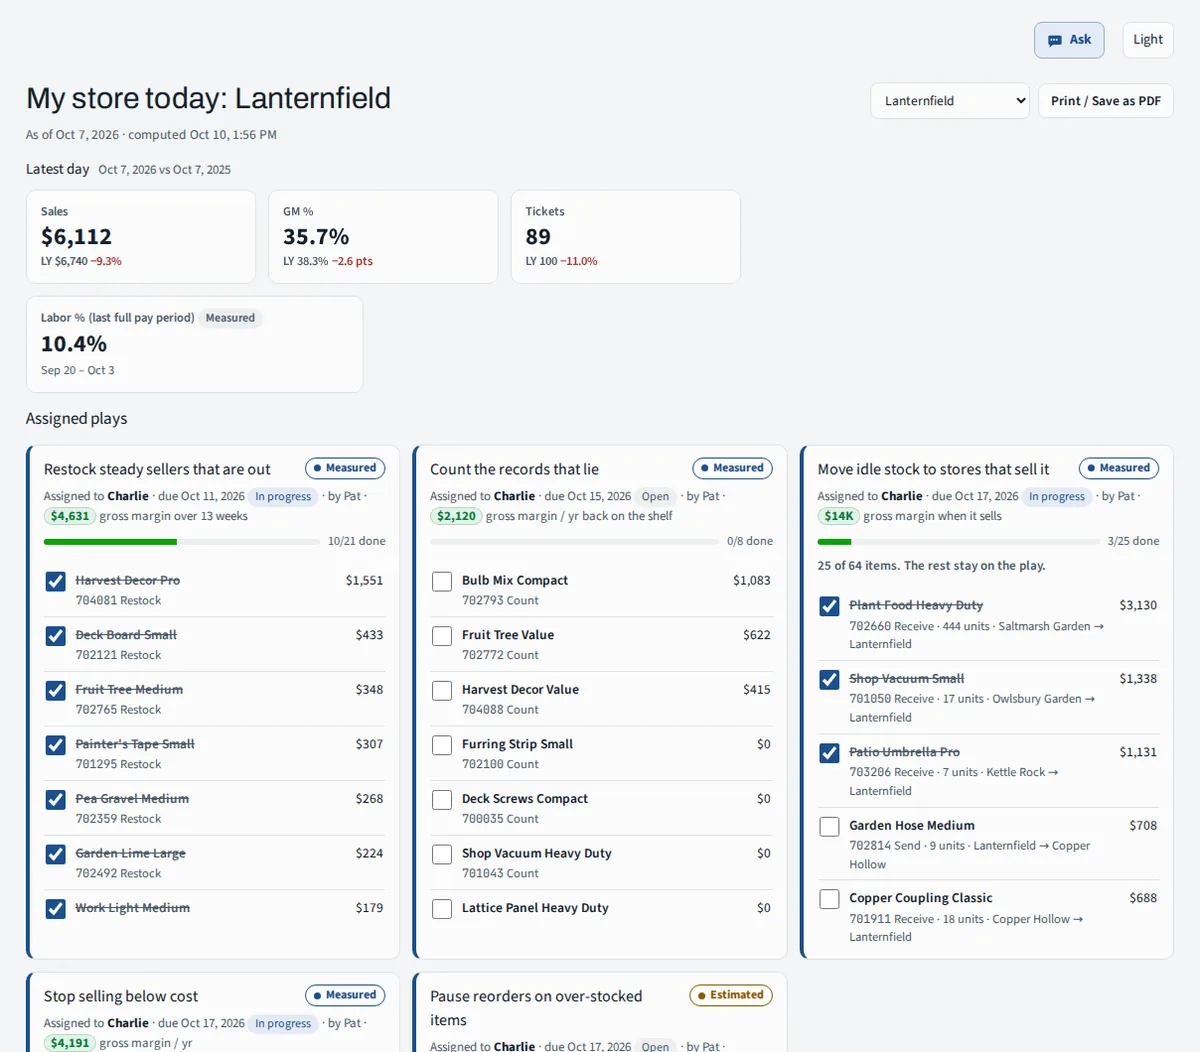This screenshot has height=1052, width=1200.
Task: Check the Bulb Mix Compact count item
Action: pyautogui.click(x=442, y=581)
